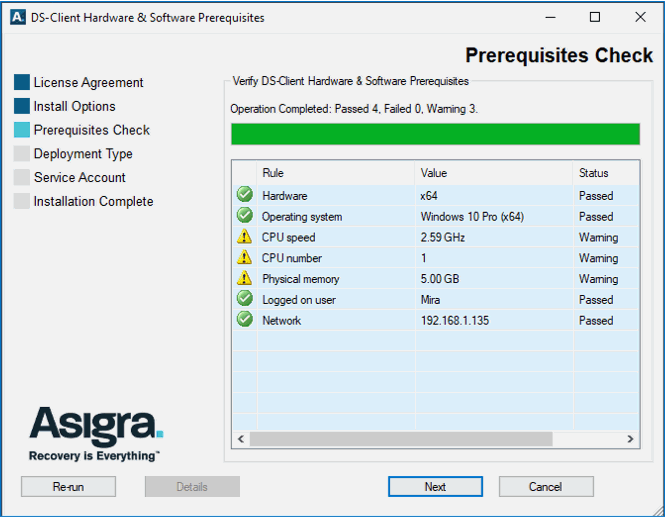Click the warning icon beside CPU number
665x517 pixels.
(244, 257)
